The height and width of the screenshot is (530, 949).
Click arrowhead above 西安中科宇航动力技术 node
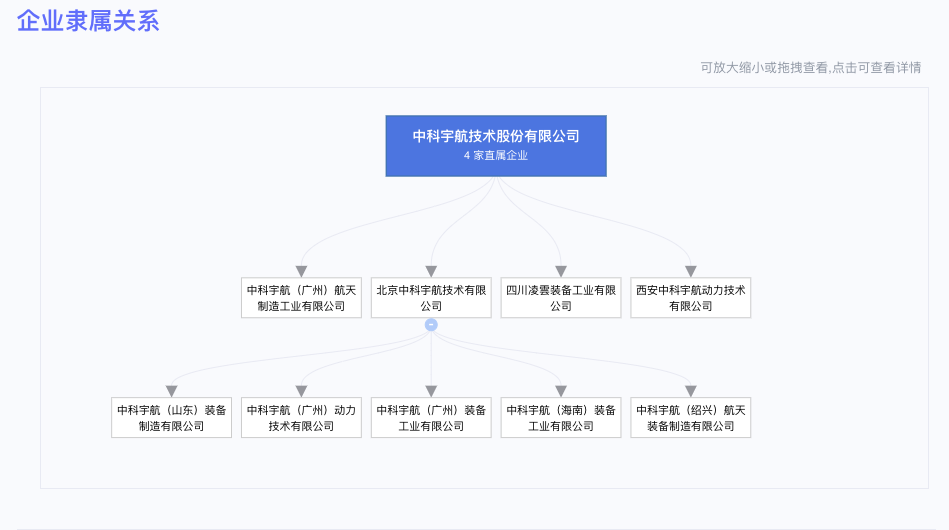pos(691,271)
